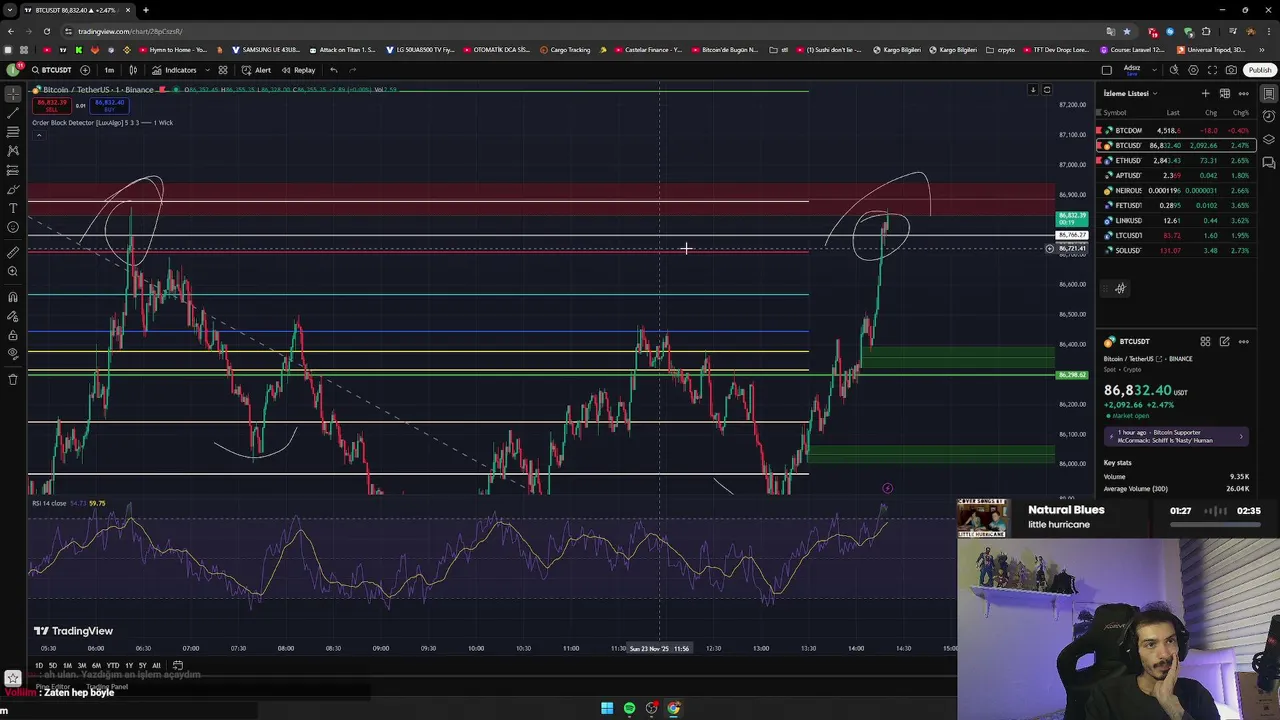Open watchlist advanced view icon
Viewport: 1280px width, 720px height.
click(1224, 93)
